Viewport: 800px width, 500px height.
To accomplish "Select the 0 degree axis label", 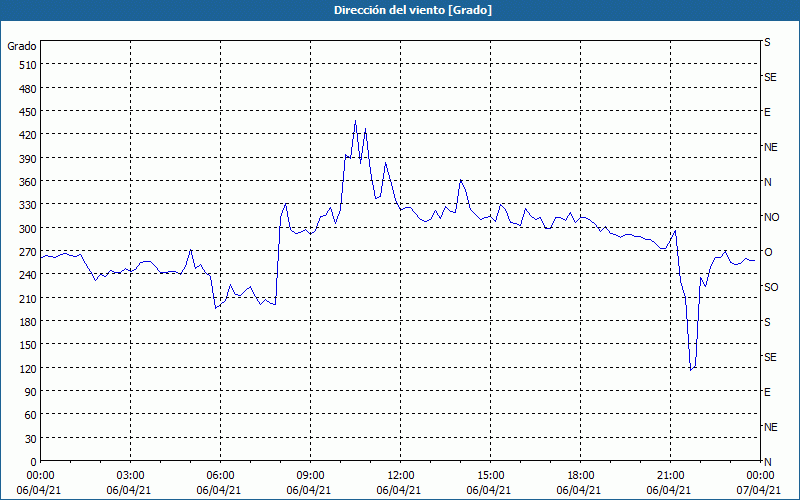I will tap(34, 462).
